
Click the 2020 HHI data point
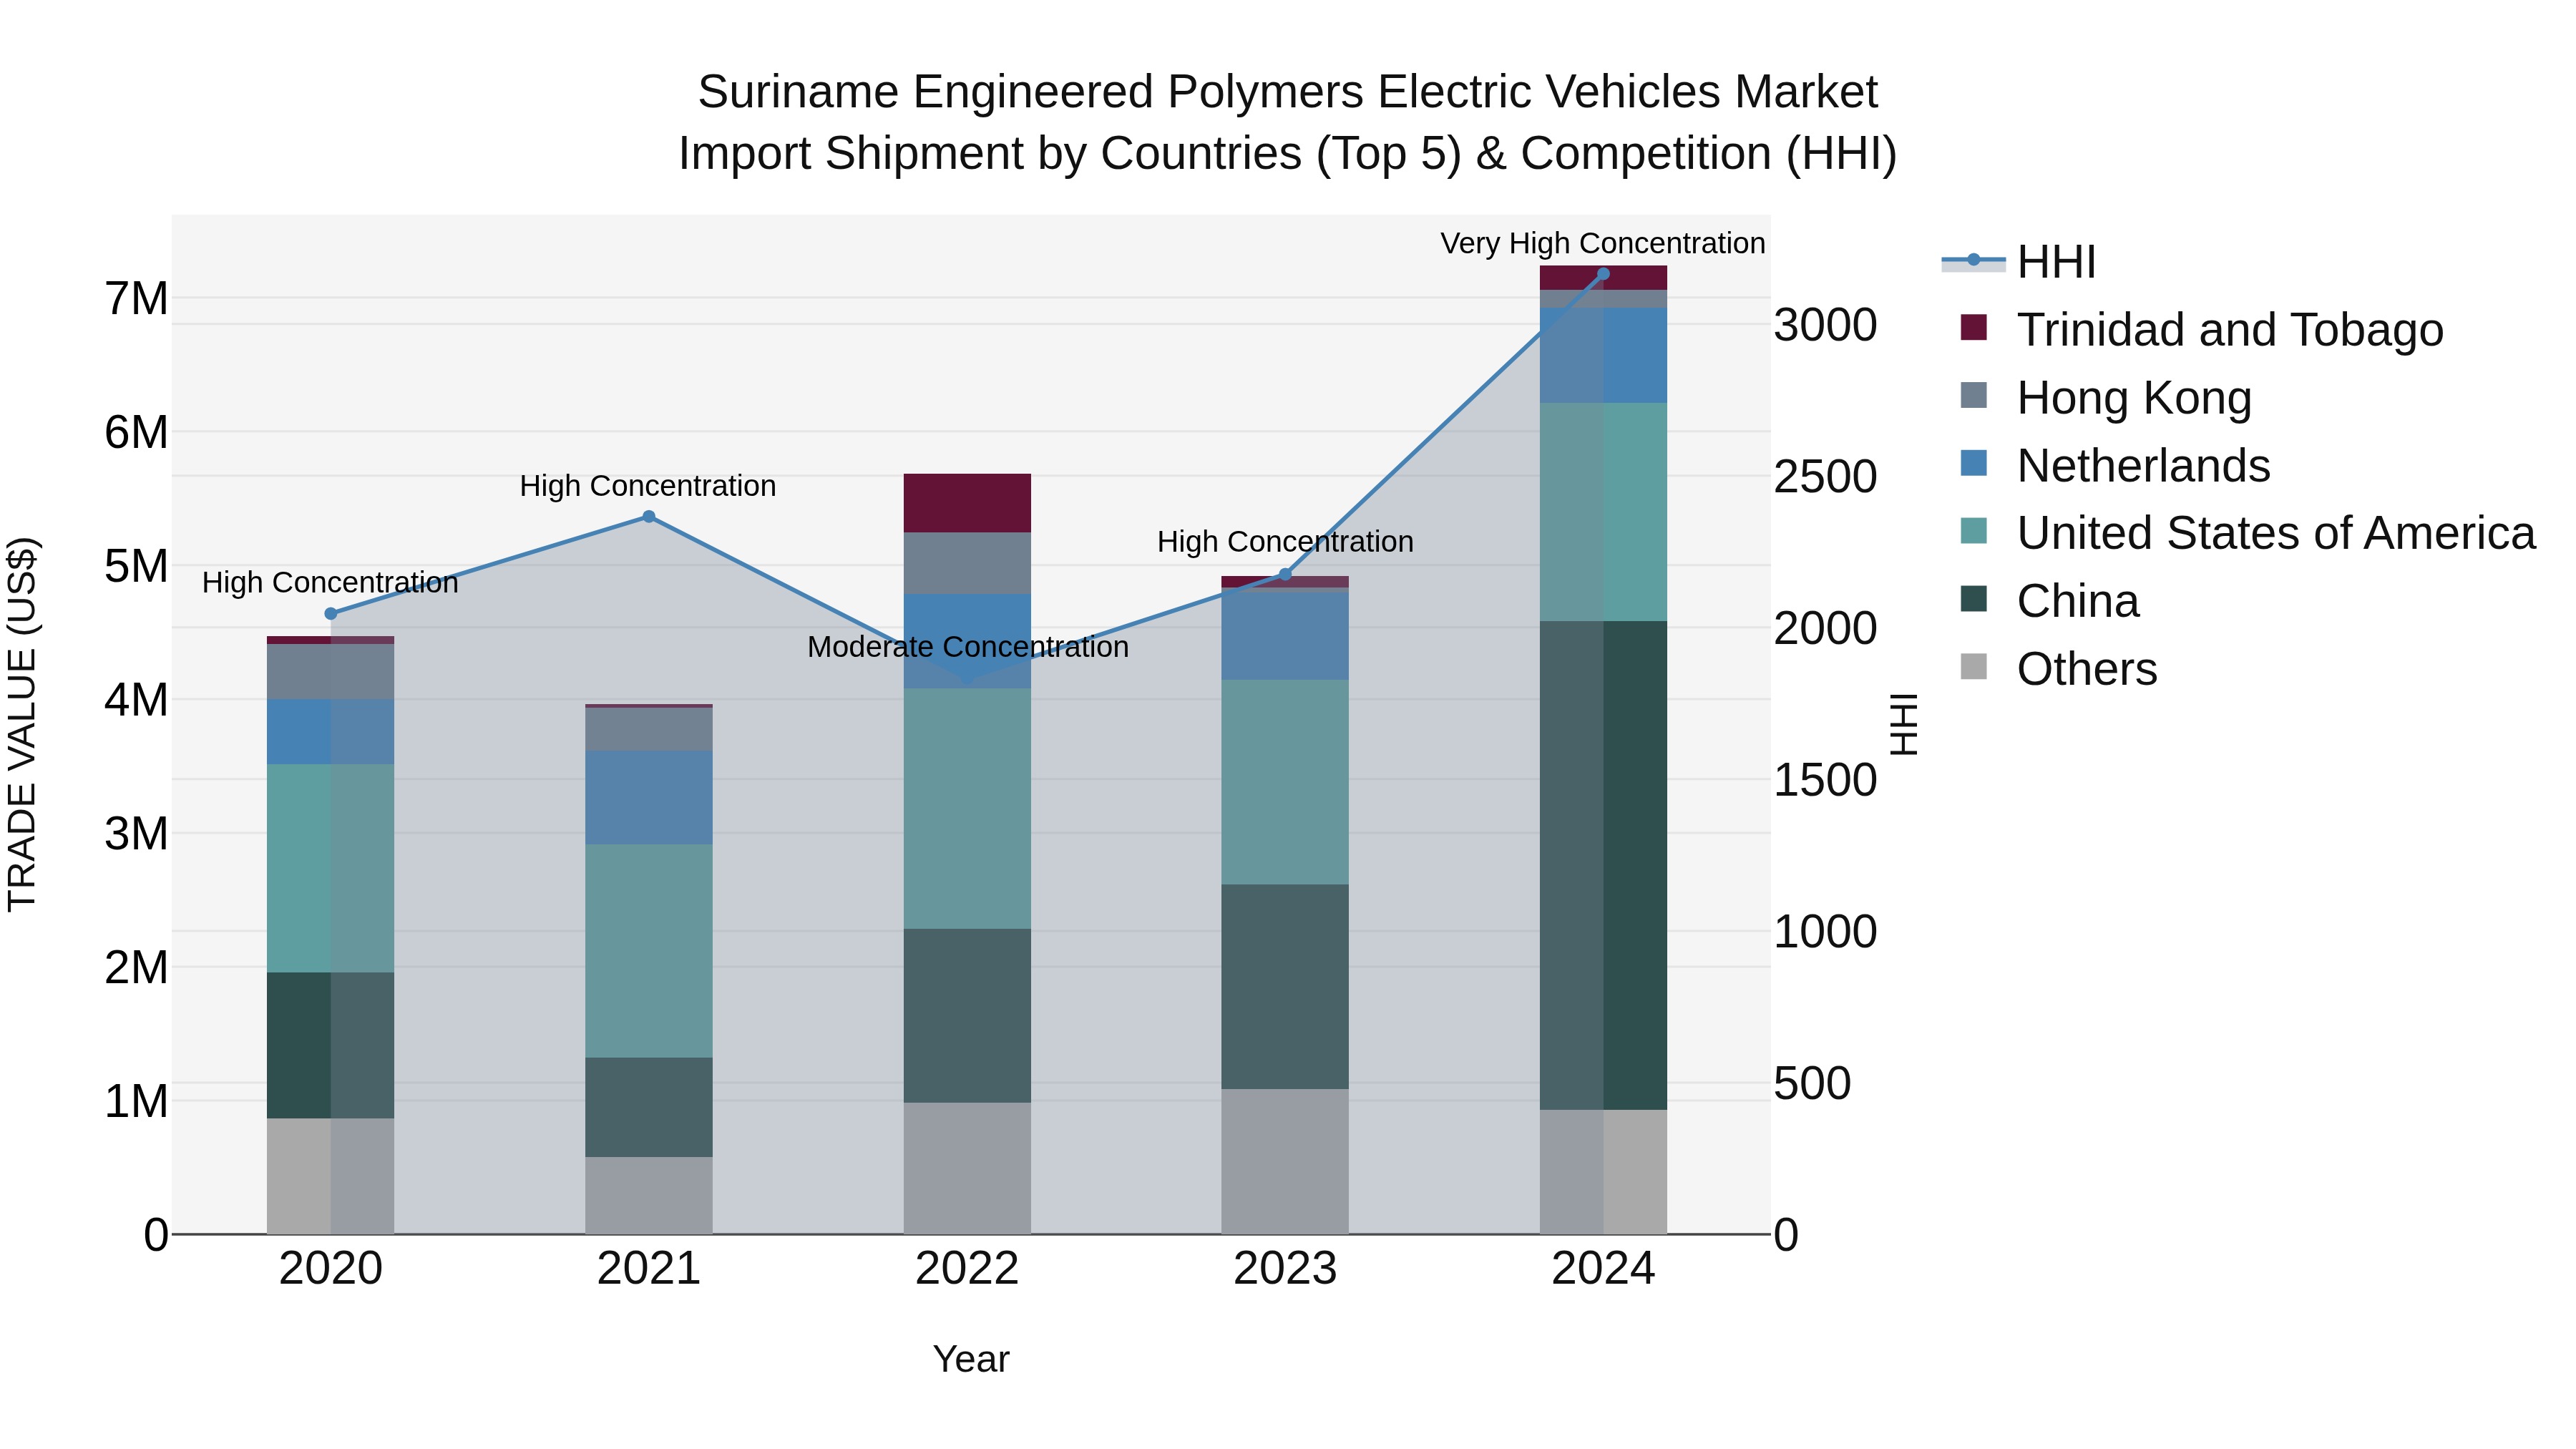point(331,614)
